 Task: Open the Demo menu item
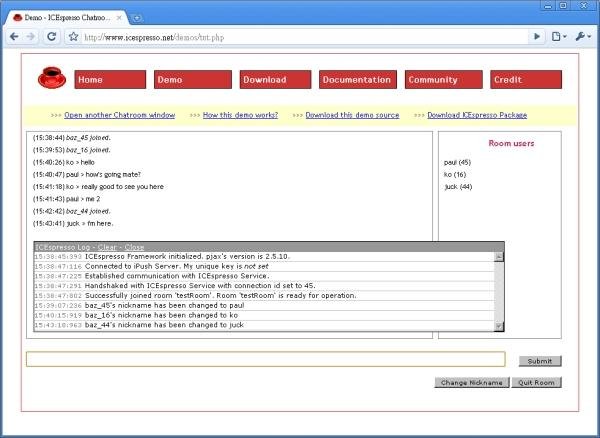(x=193, y=80)
